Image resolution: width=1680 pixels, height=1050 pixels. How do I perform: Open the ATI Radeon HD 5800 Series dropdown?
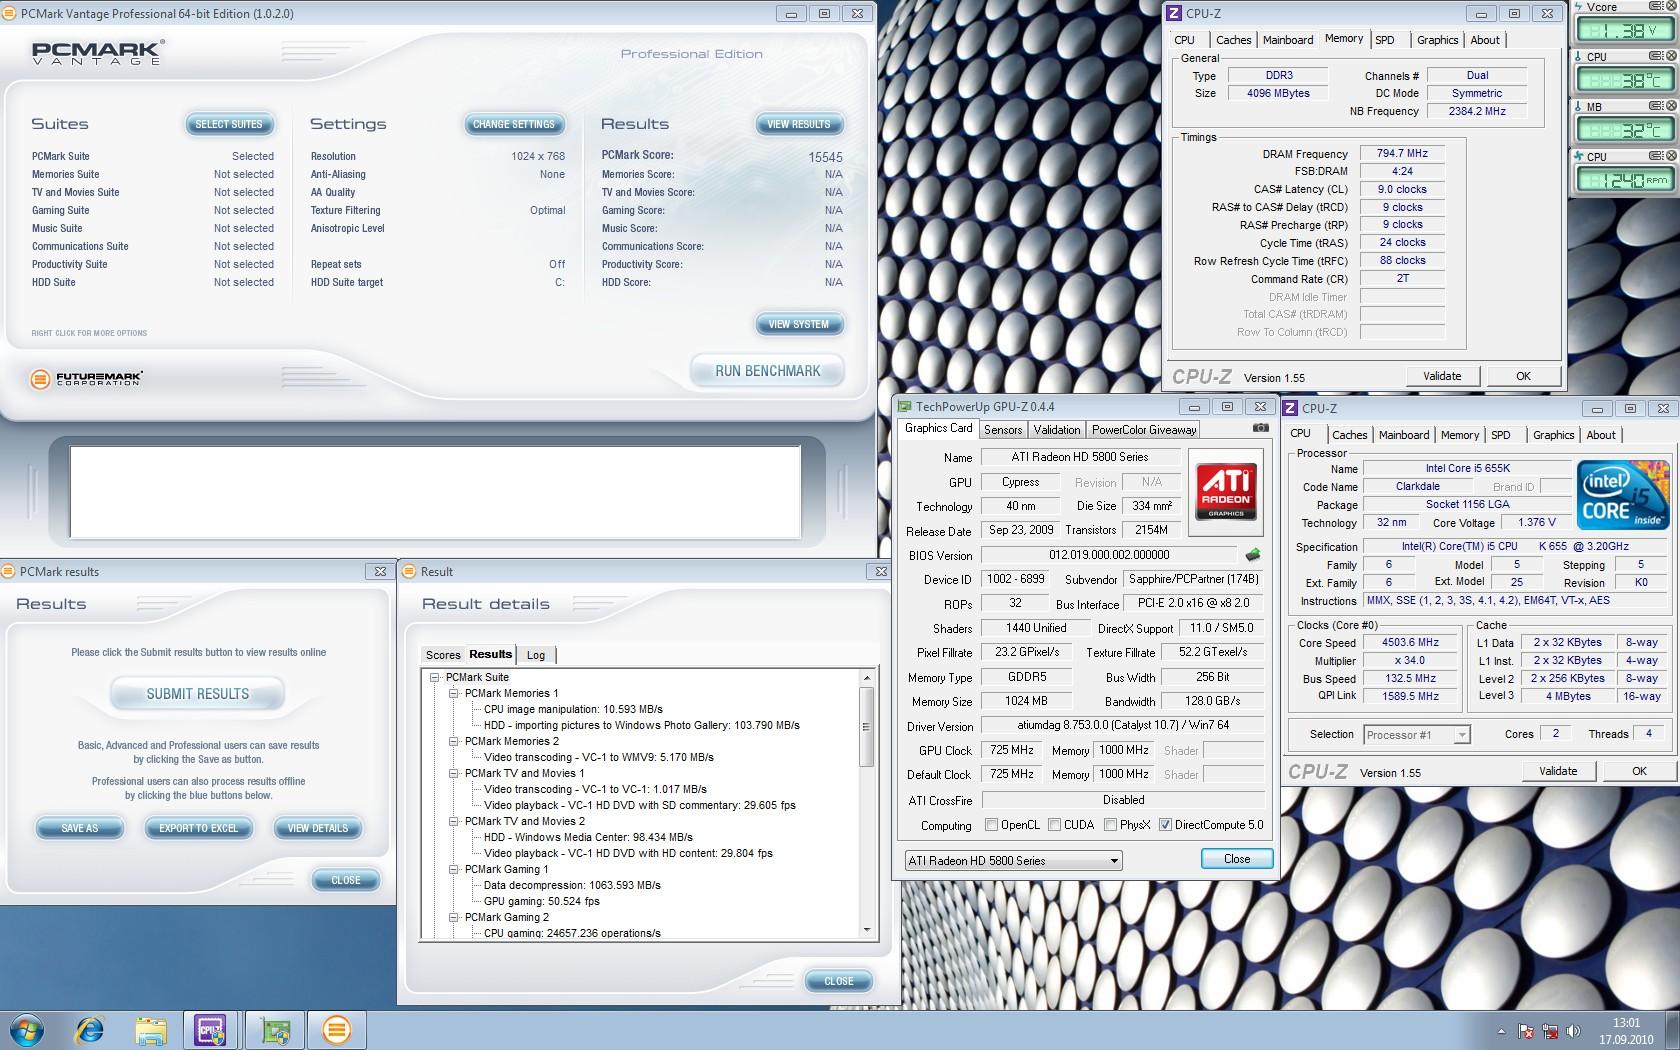pos(1013,860)
